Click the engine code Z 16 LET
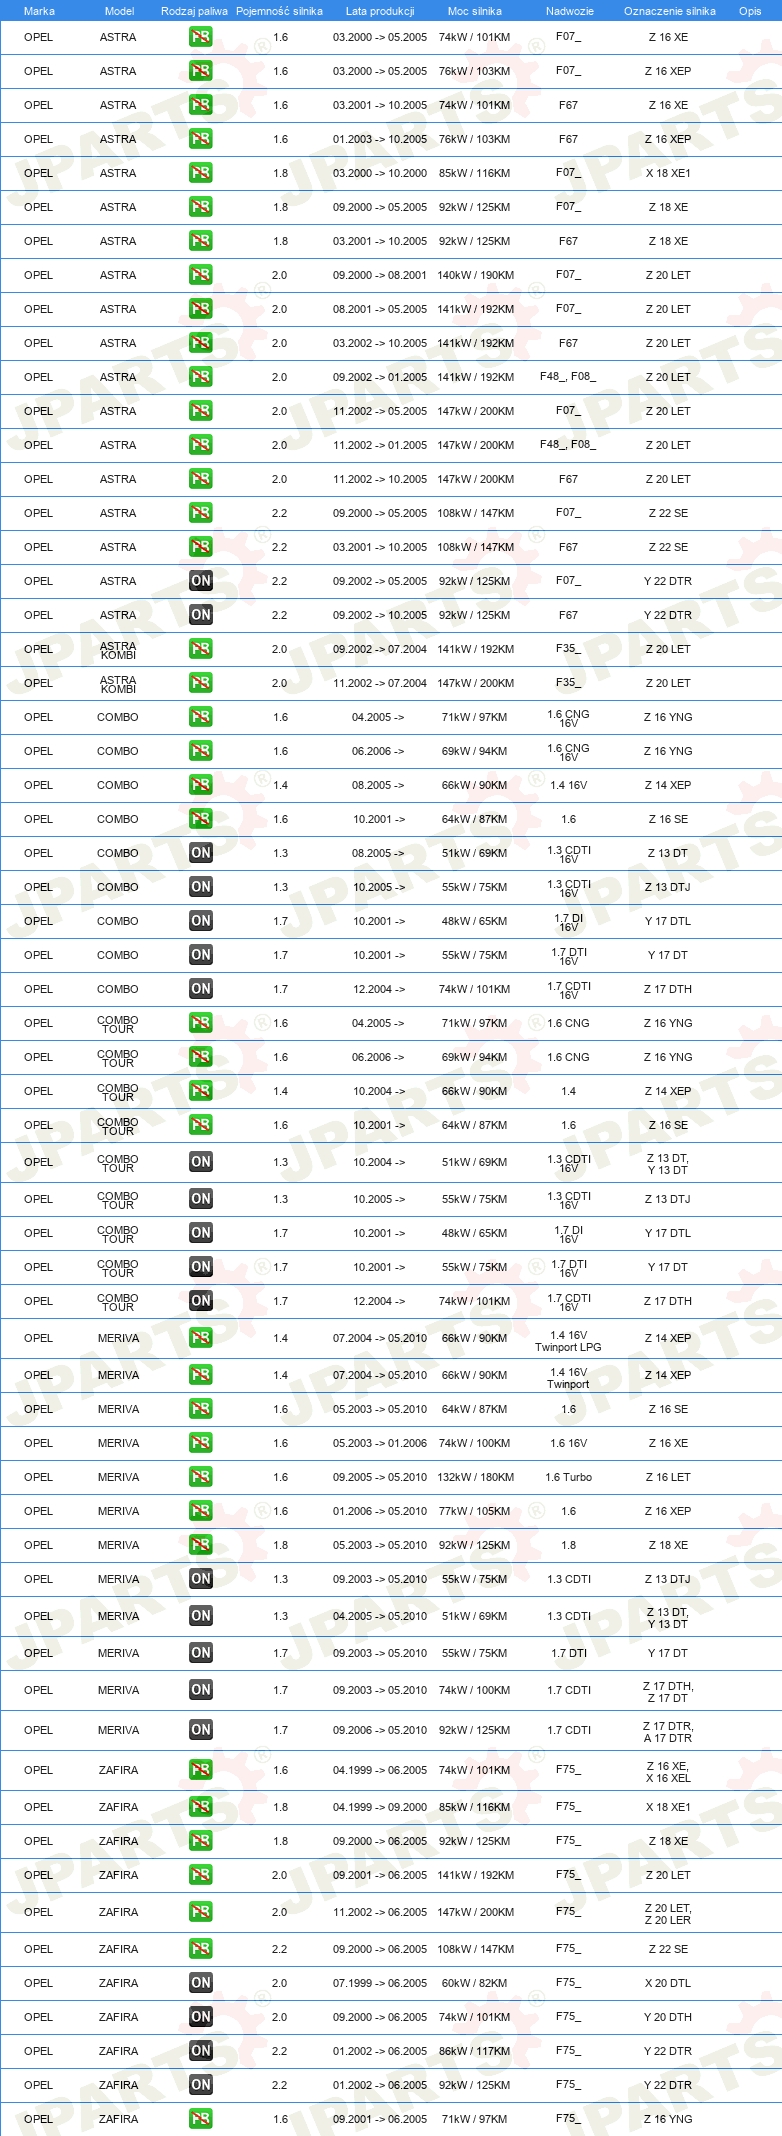782x2136 pixels. point(668,1477)
